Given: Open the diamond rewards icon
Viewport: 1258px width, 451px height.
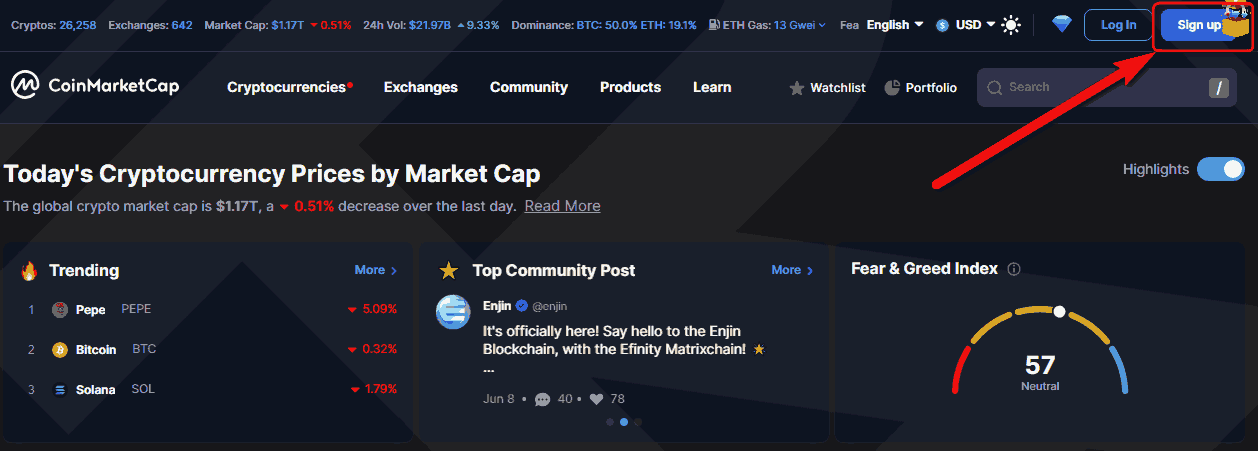Looking at the screenshot, I should coord(1061,25).
